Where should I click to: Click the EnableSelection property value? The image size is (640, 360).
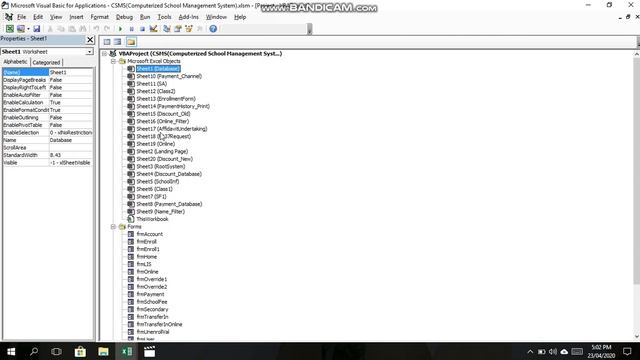coord(71,133)
